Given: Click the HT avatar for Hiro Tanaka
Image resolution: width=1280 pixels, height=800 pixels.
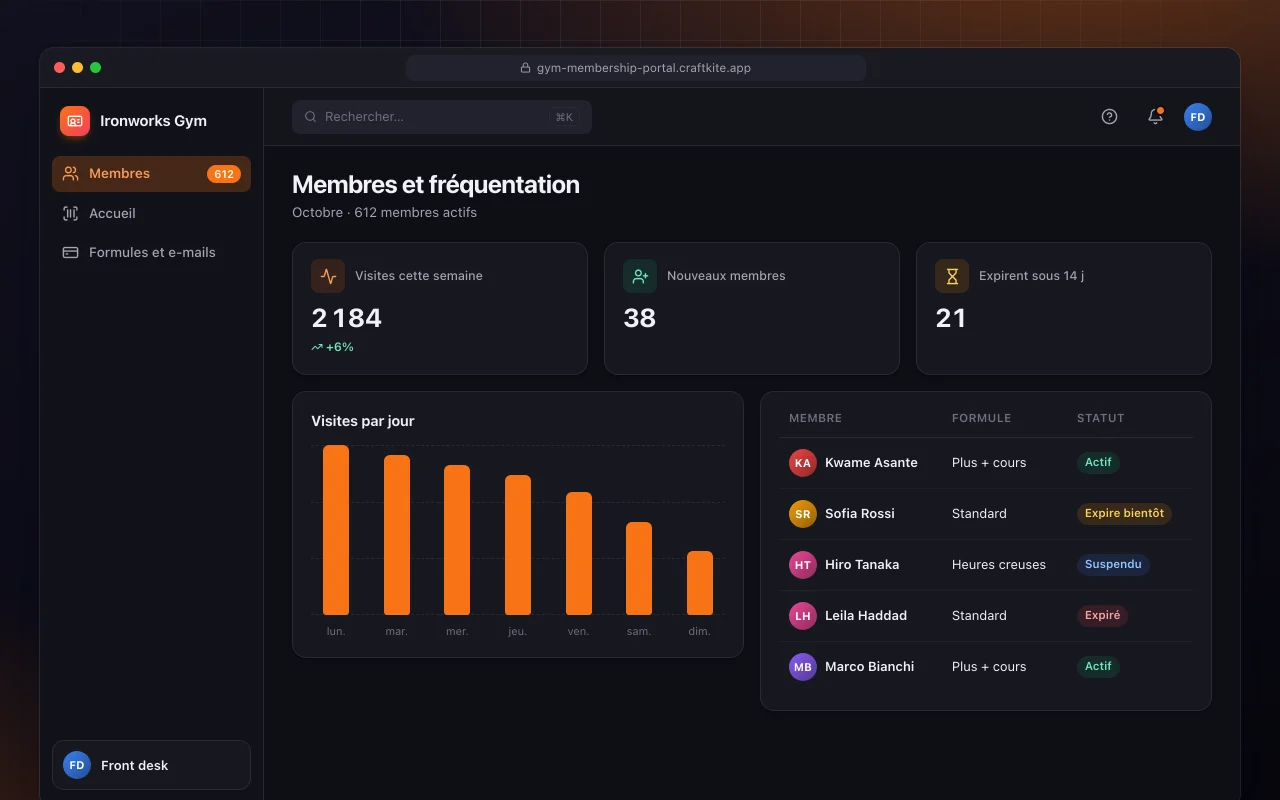Looking at the screenshot, I should [x=803, y=565].
